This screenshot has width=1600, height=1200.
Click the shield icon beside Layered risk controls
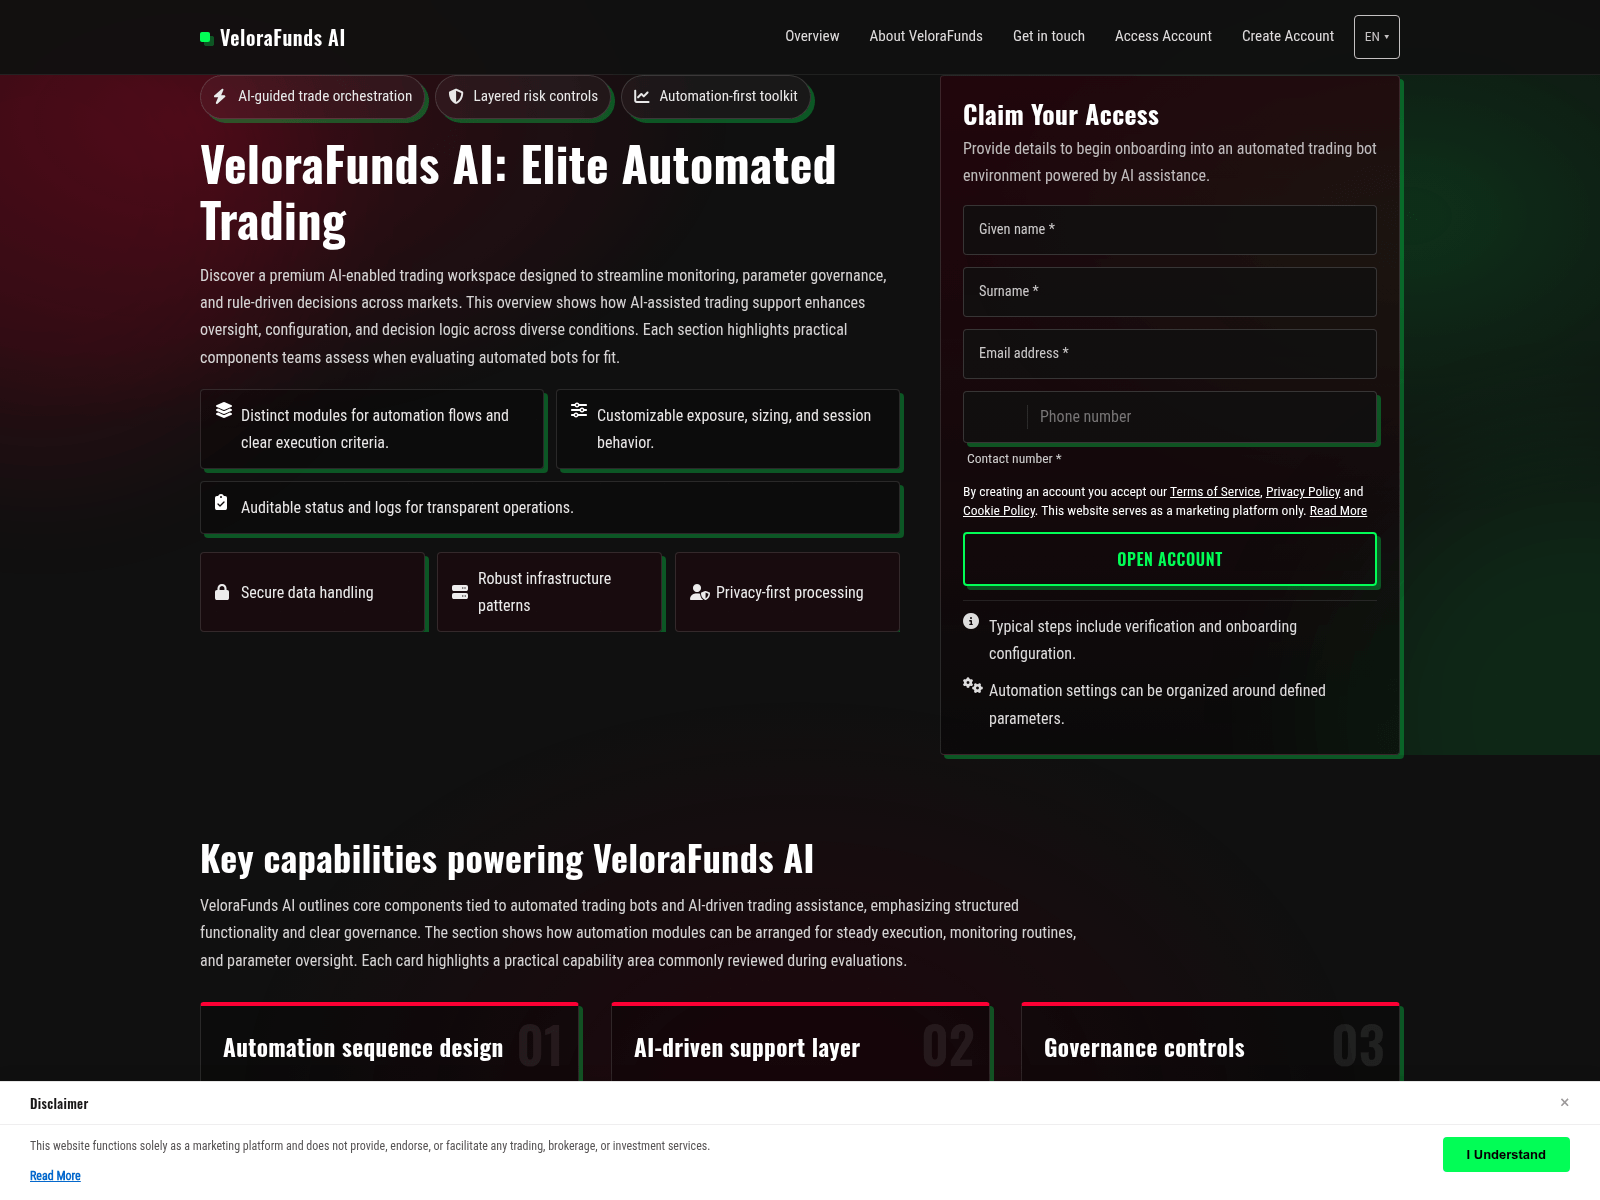coord(456,97)
